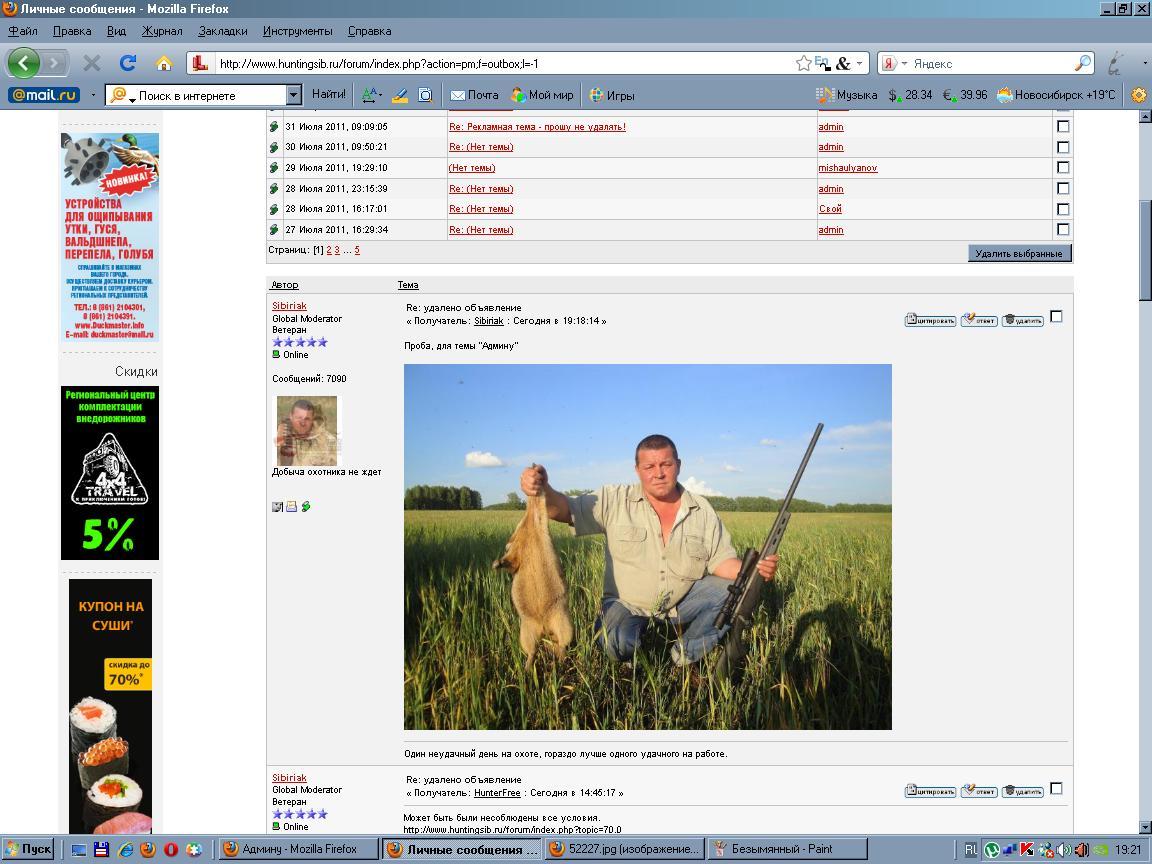Expand the Mail.ru search field dropdown

point(293,95)
